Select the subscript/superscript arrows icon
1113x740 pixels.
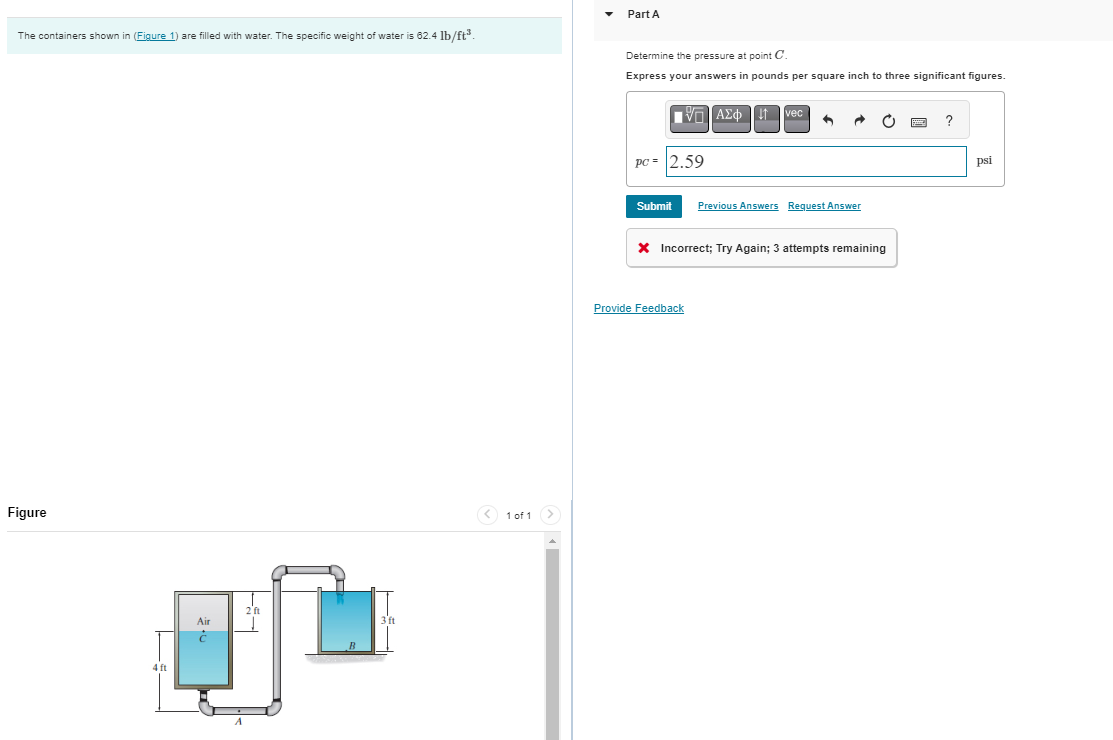tap(765, 118)
